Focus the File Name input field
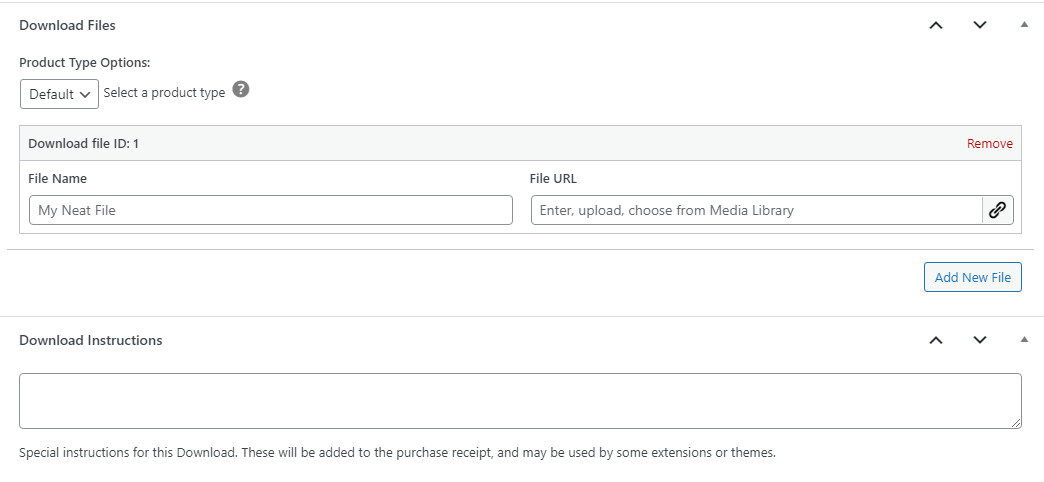The image size is (1044, 482). pyautogui.click(x=271, y=210)
